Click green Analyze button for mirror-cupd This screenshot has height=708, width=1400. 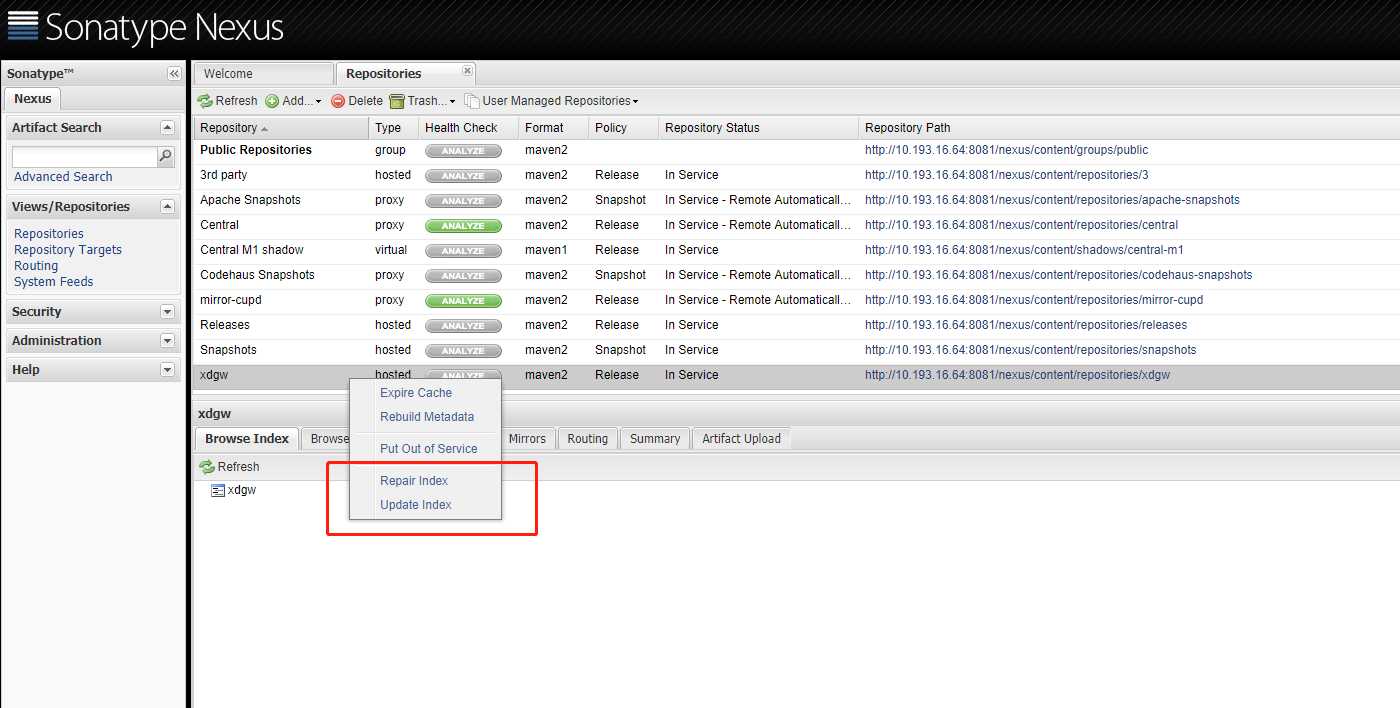point(463,301)
